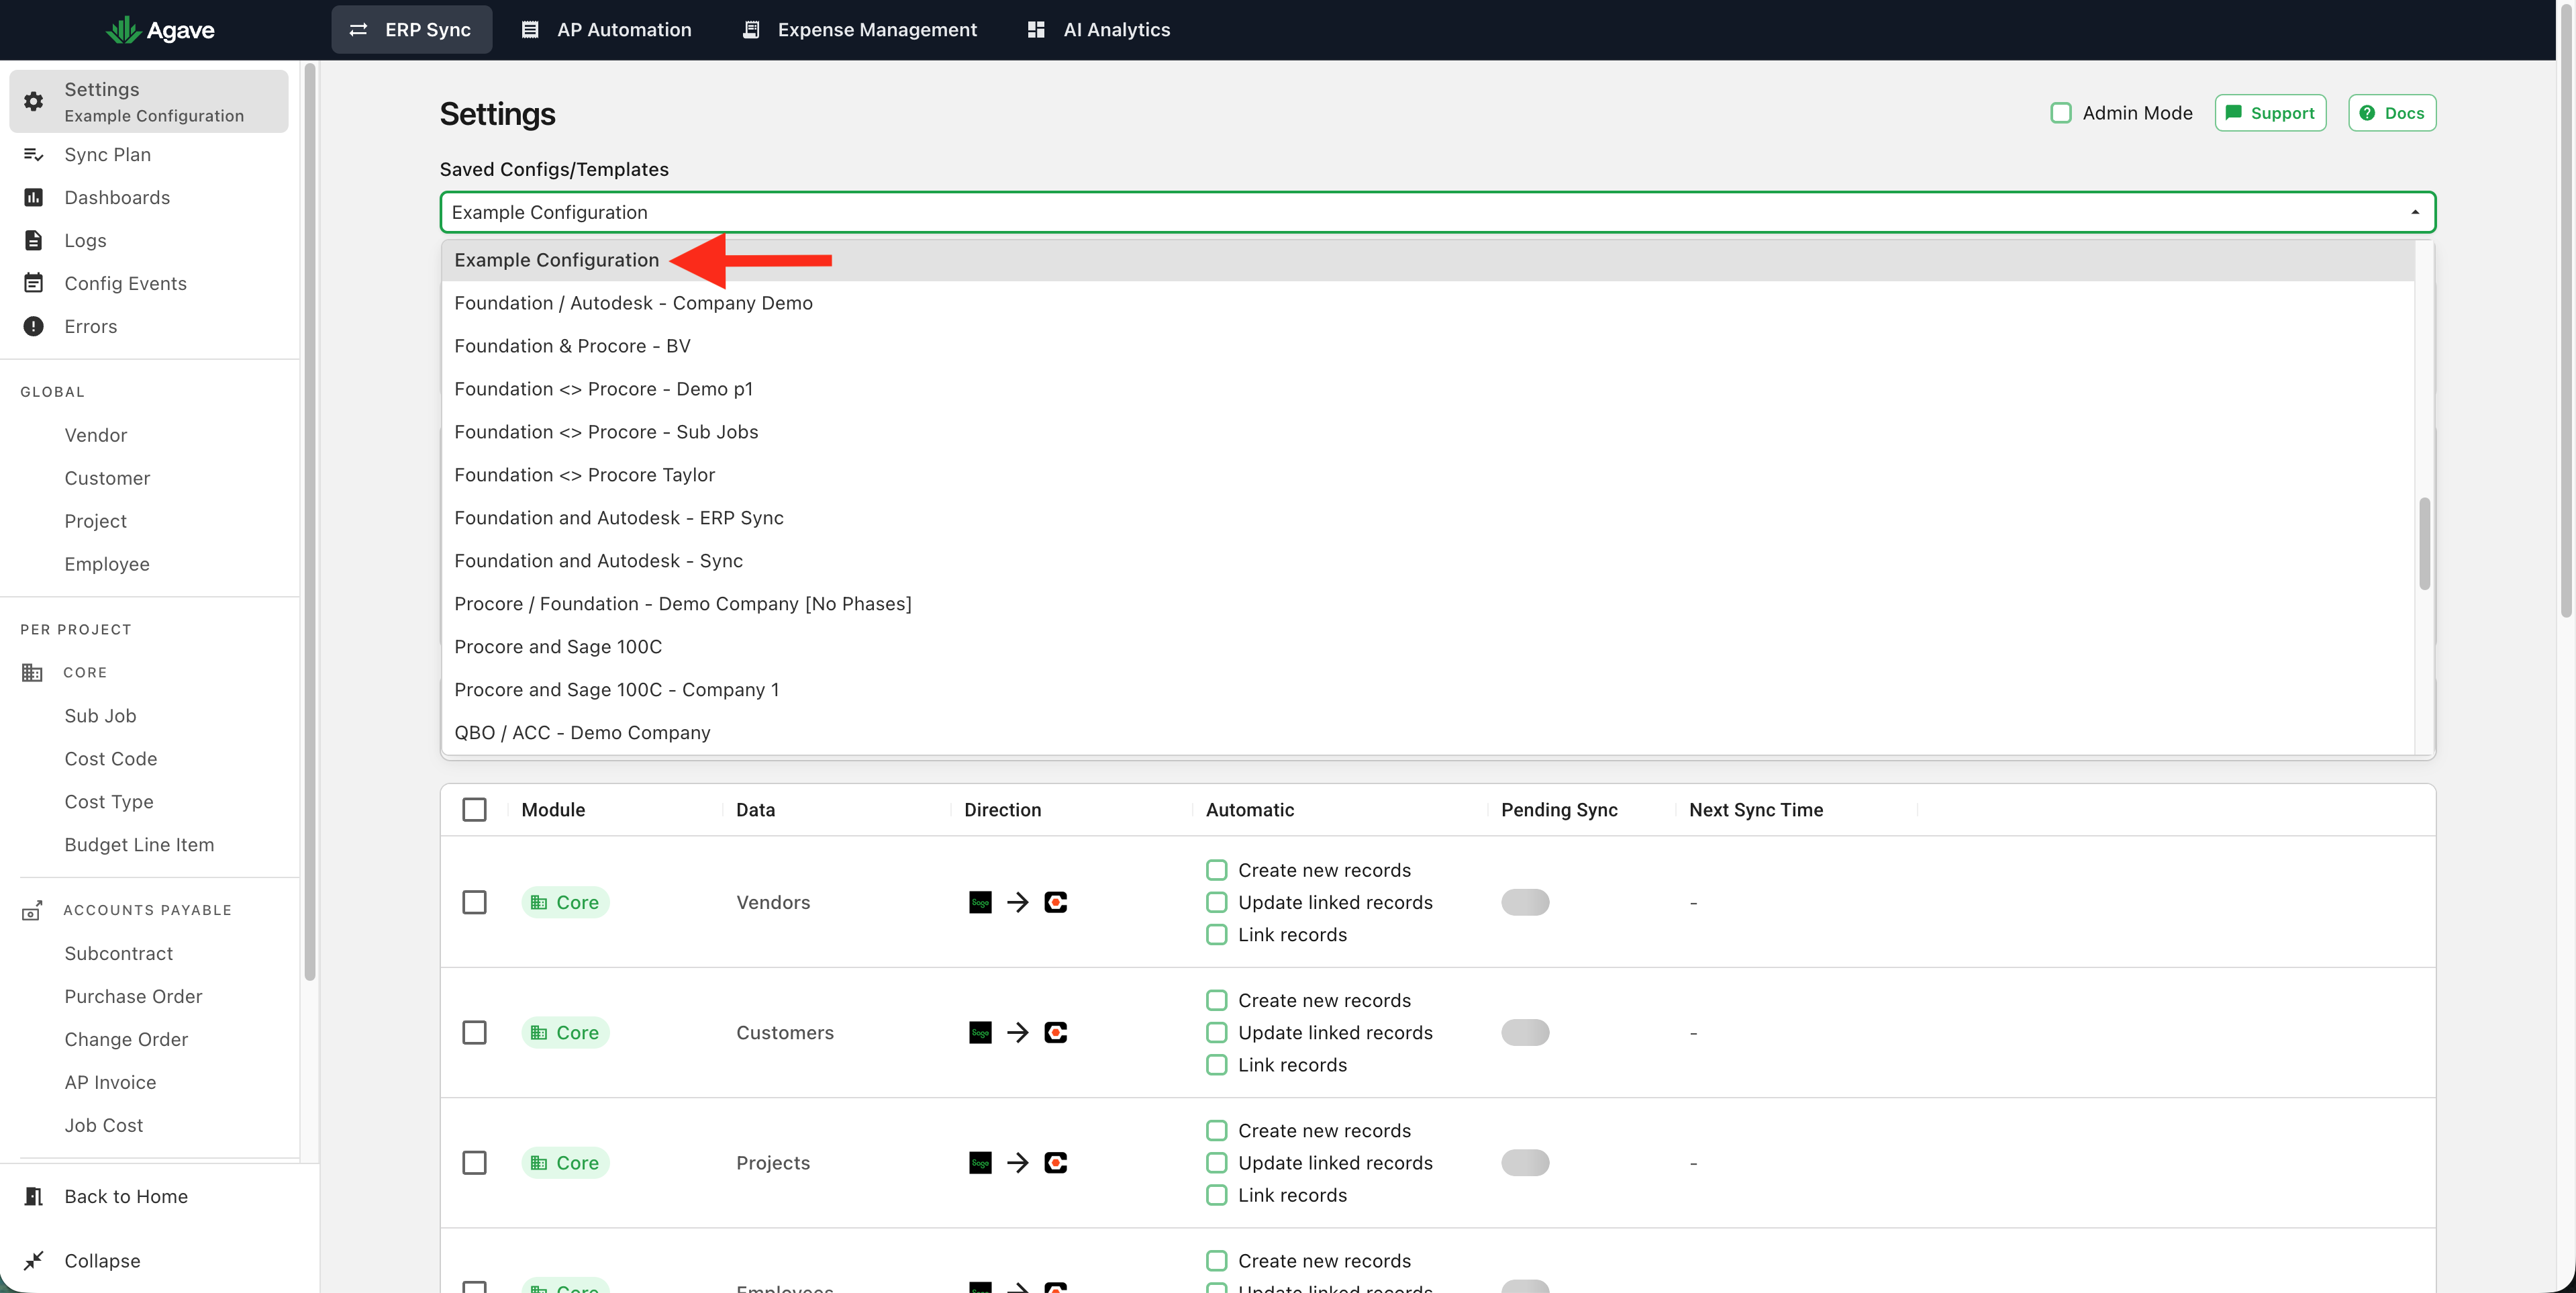Collapse the Saved Configs dropdown arrow
The height and width of the screenshot is (1293, 2576).
coord(2414,212)
